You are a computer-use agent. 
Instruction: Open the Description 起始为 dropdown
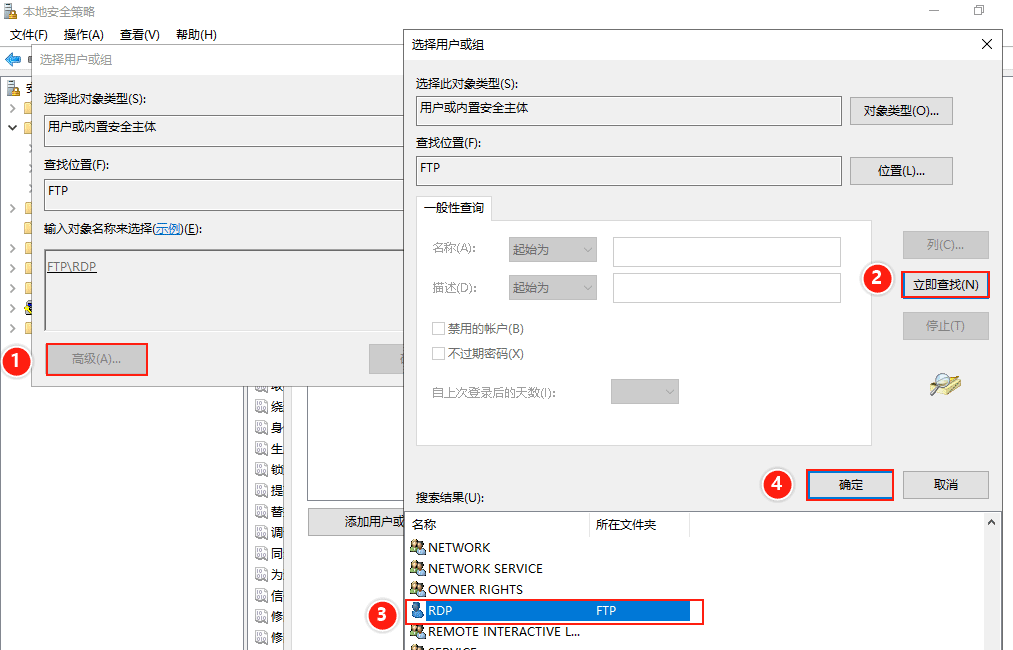(x=552, y=288)
